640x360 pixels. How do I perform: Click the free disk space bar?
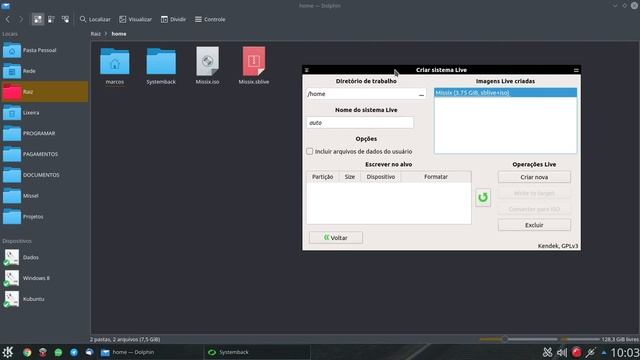tap(580, 339)
